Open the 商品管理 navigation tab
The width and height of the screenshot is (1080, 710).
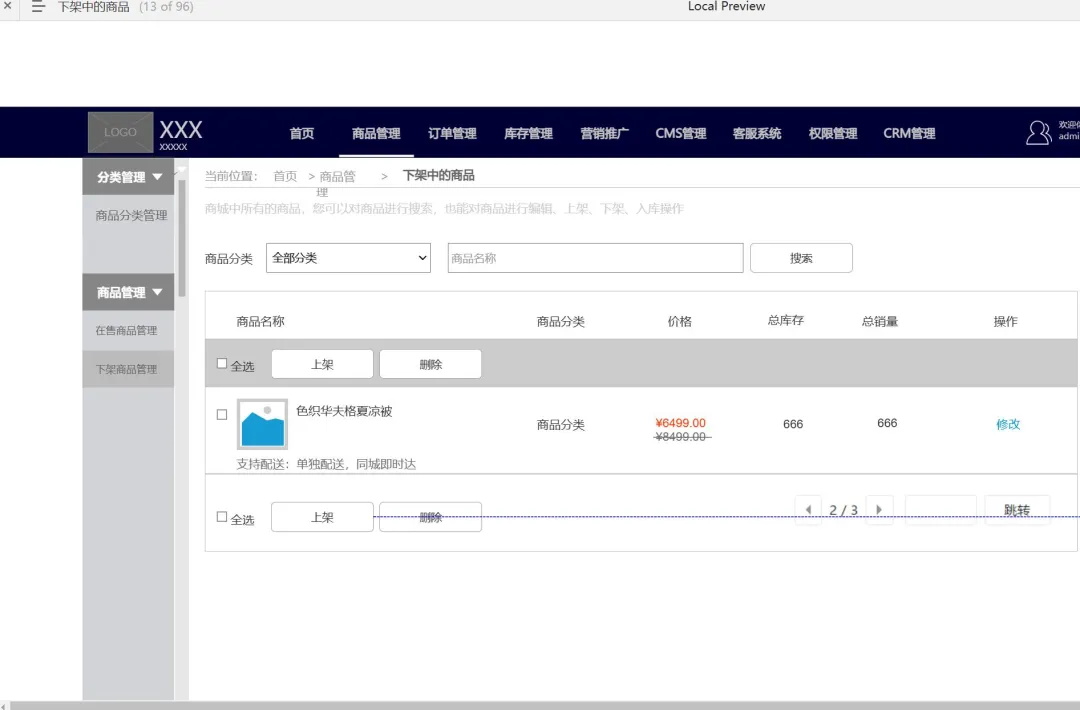[x=376, y=134]
